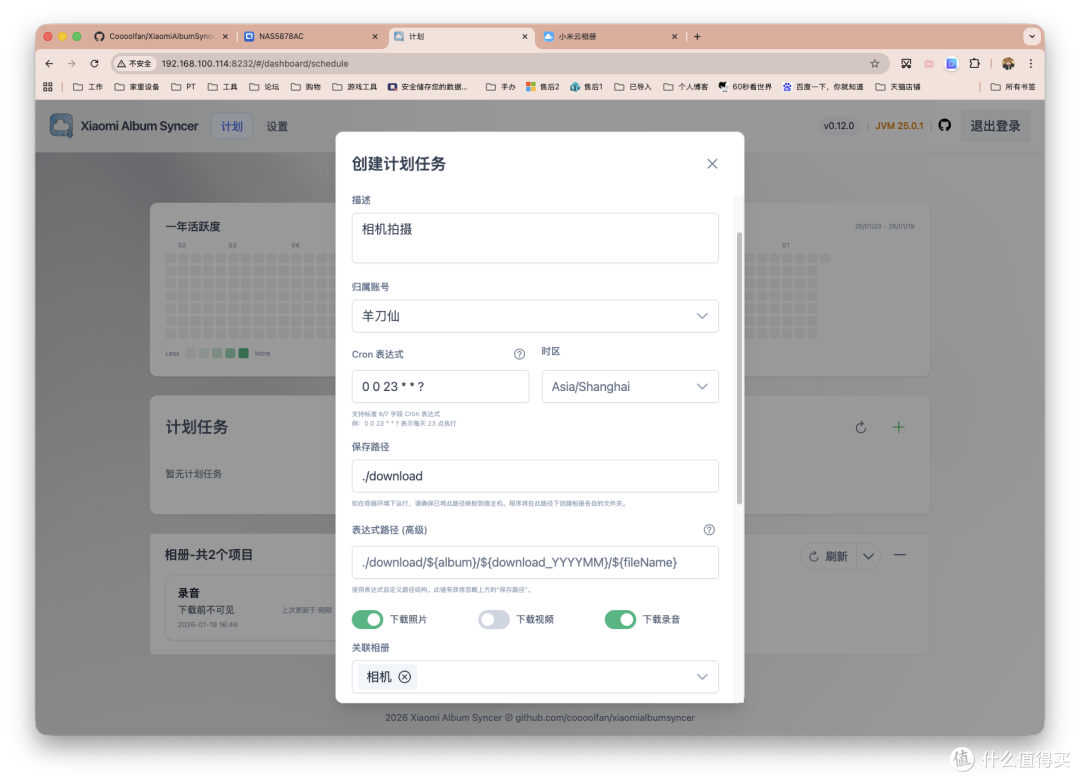Open the browser extensions puzzle icon
Screen dimensions: 1080x782
974,63
